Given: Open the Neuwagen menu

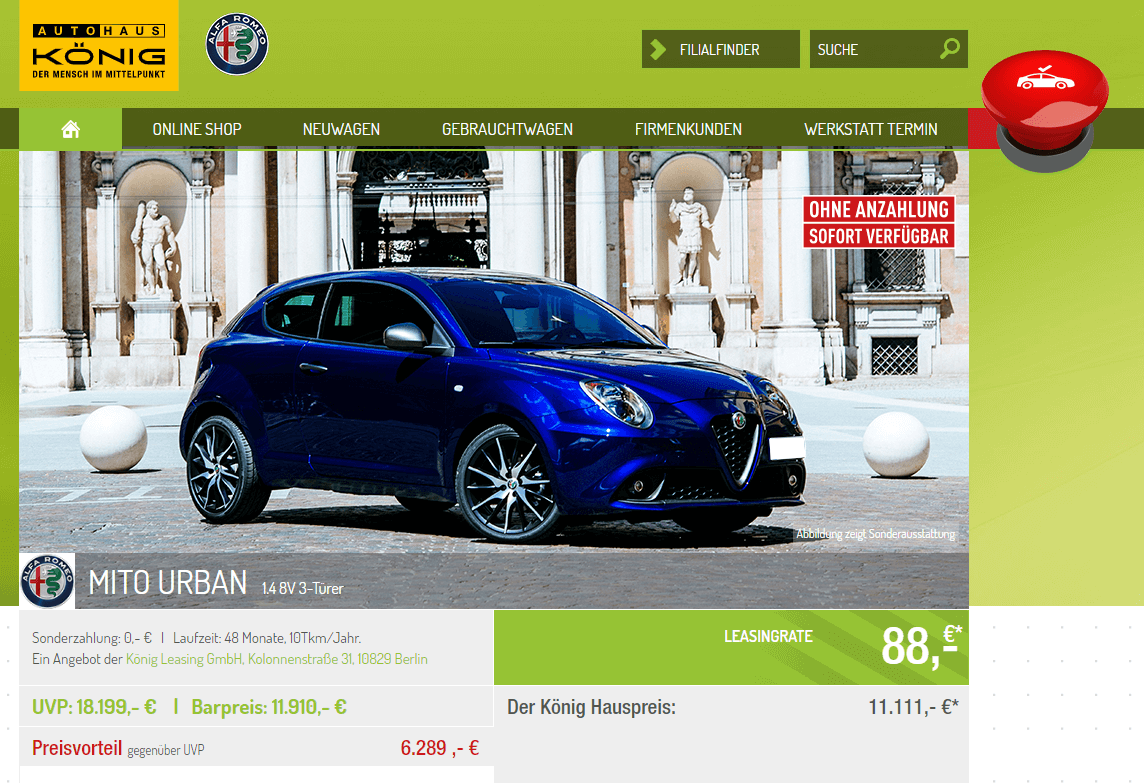Looking at the screenshot, I should 341,129.
